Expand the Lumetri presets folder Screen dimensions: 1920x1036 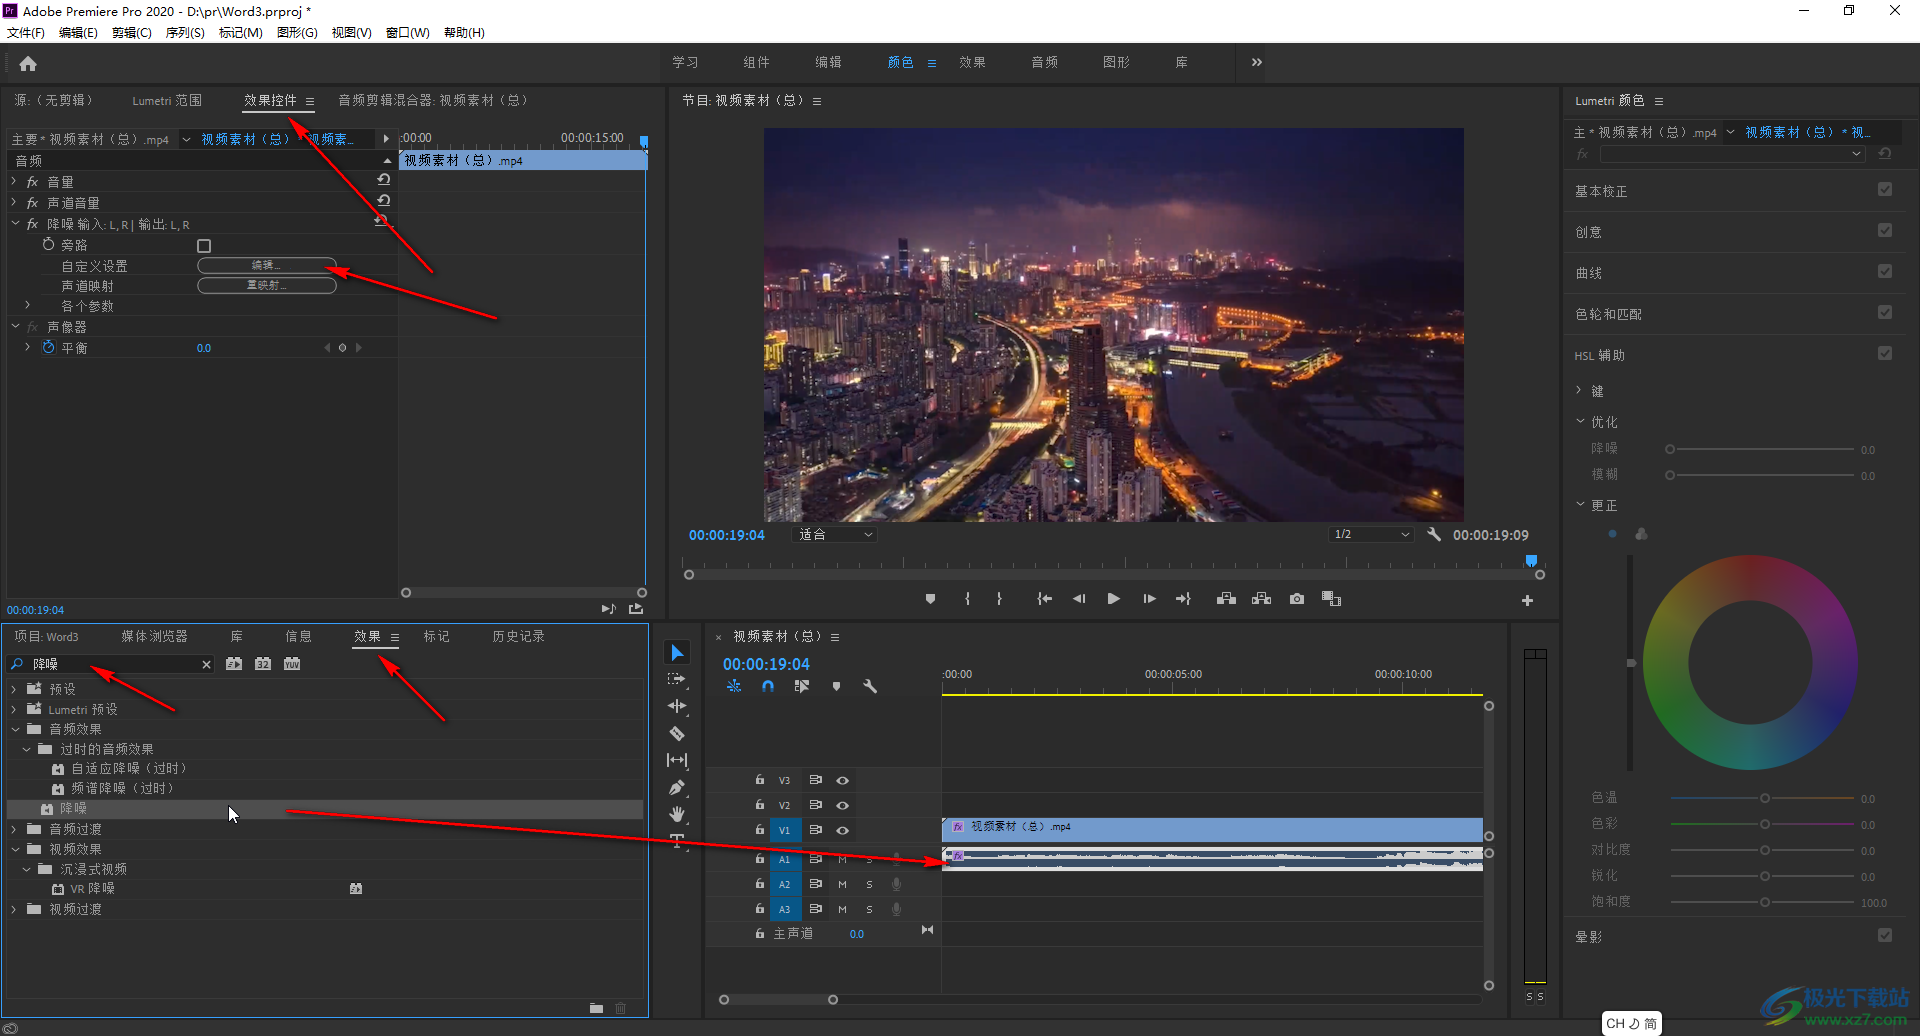click(14, 709)
